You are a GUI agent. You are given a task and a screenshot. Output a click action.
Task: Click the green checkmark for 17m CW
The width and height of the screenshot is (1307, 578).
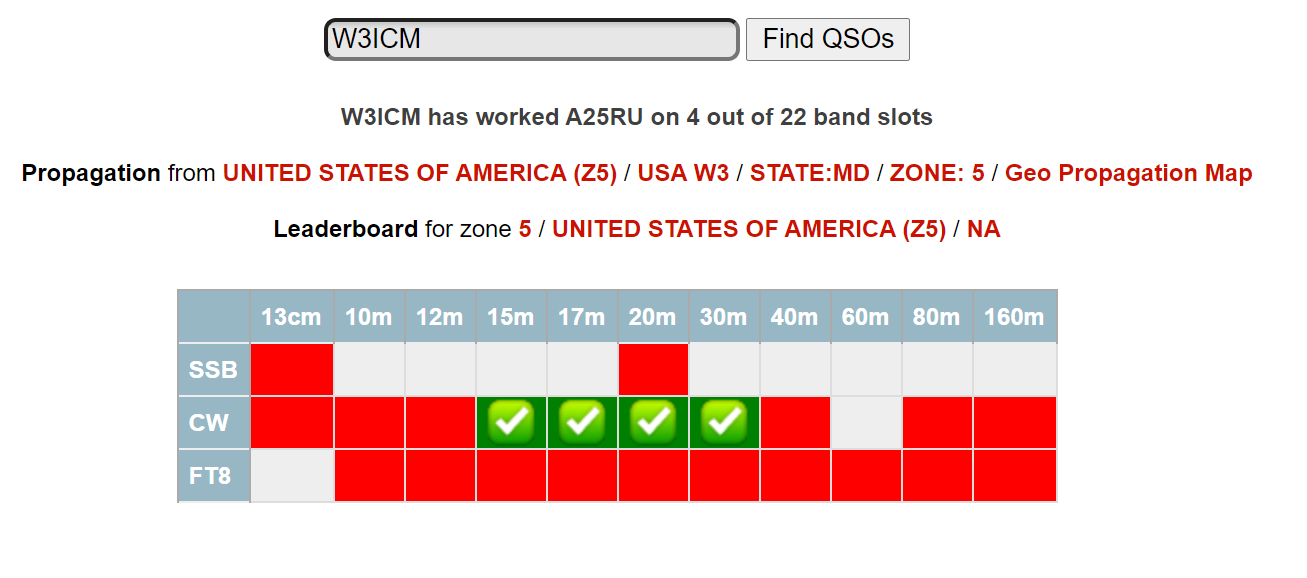[x=582, y=423]
